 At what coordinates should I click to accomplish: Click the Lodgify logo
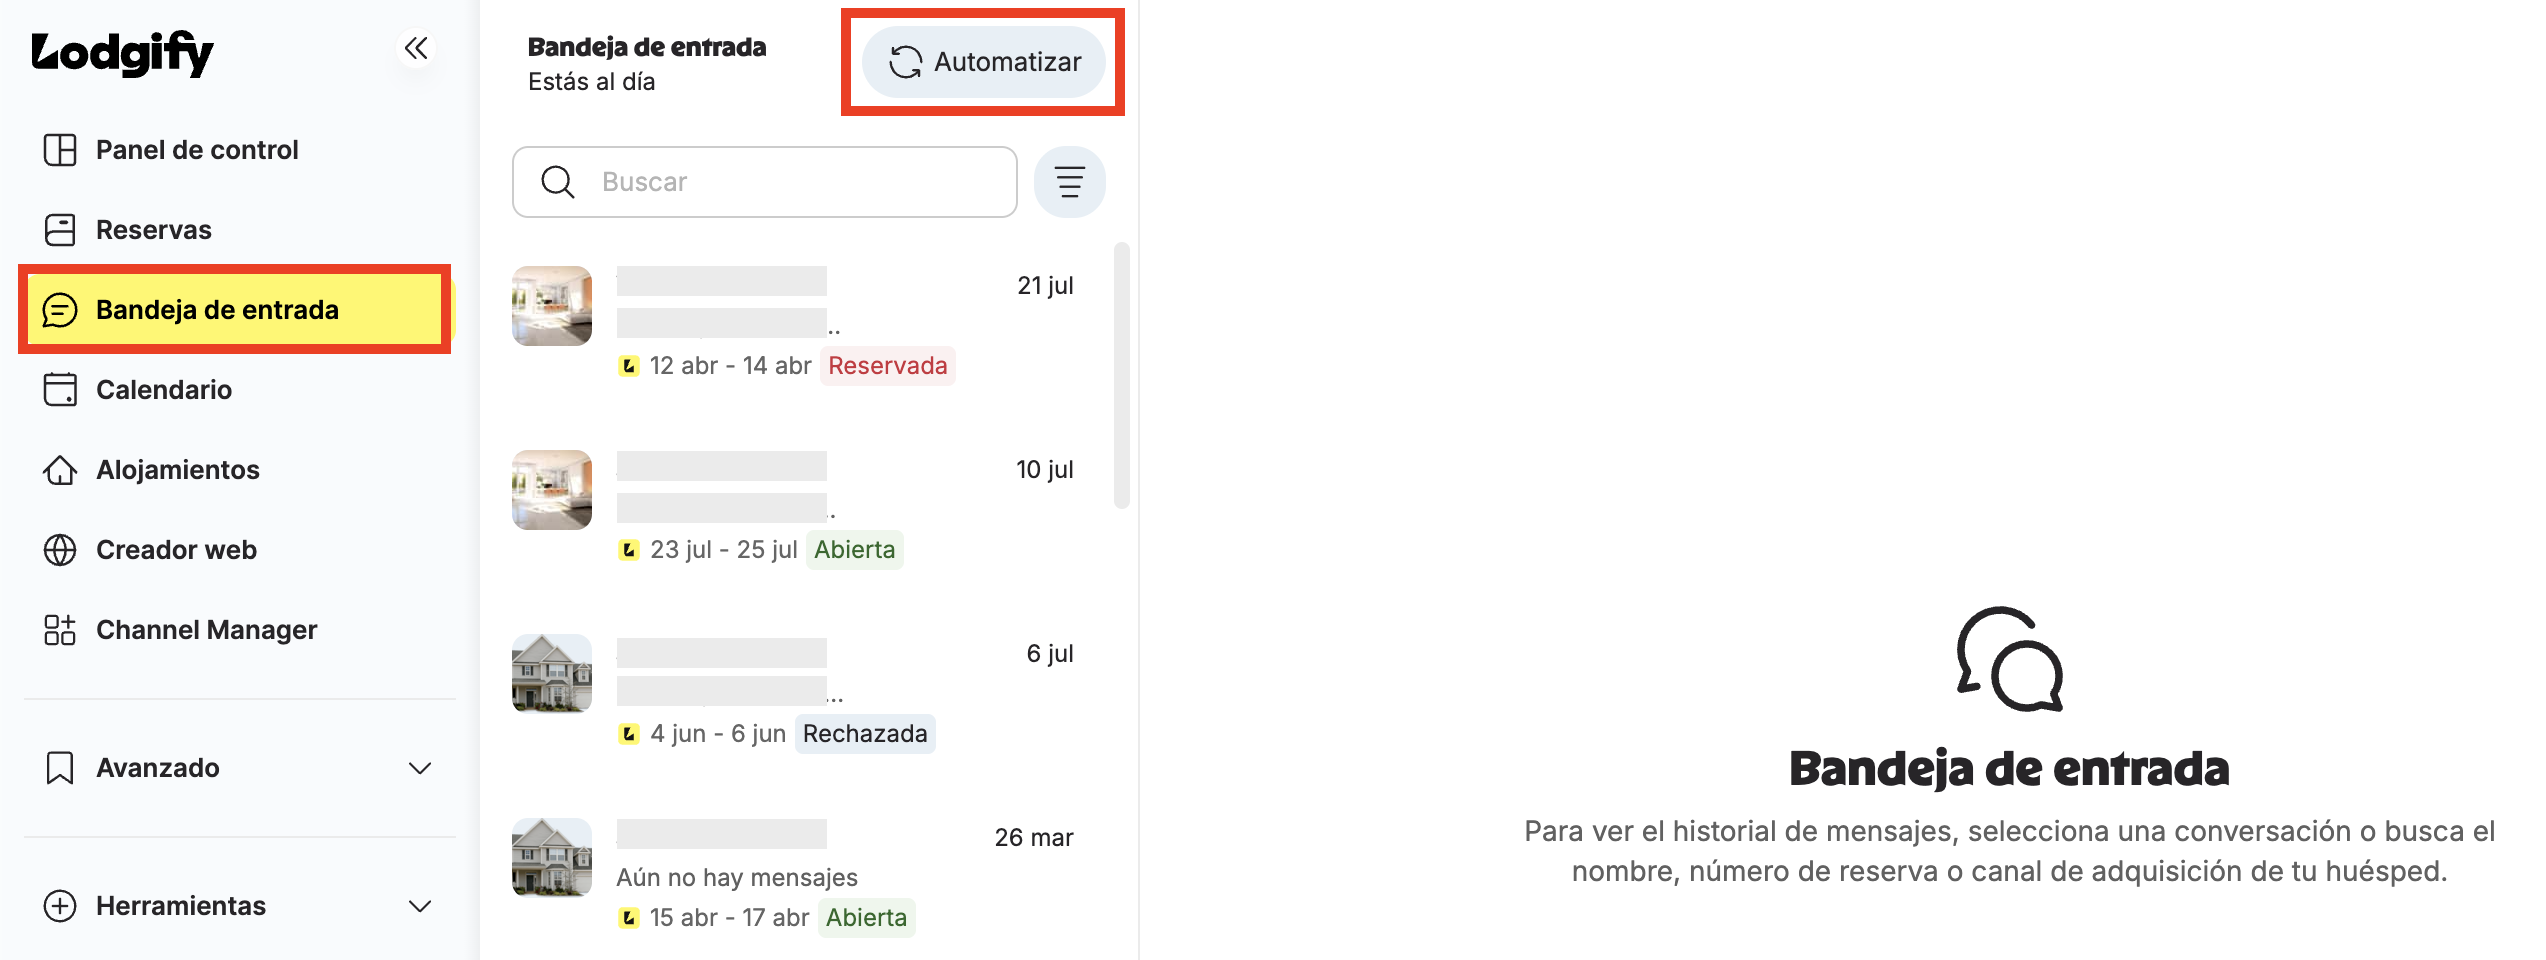click(x=122, y=53)
